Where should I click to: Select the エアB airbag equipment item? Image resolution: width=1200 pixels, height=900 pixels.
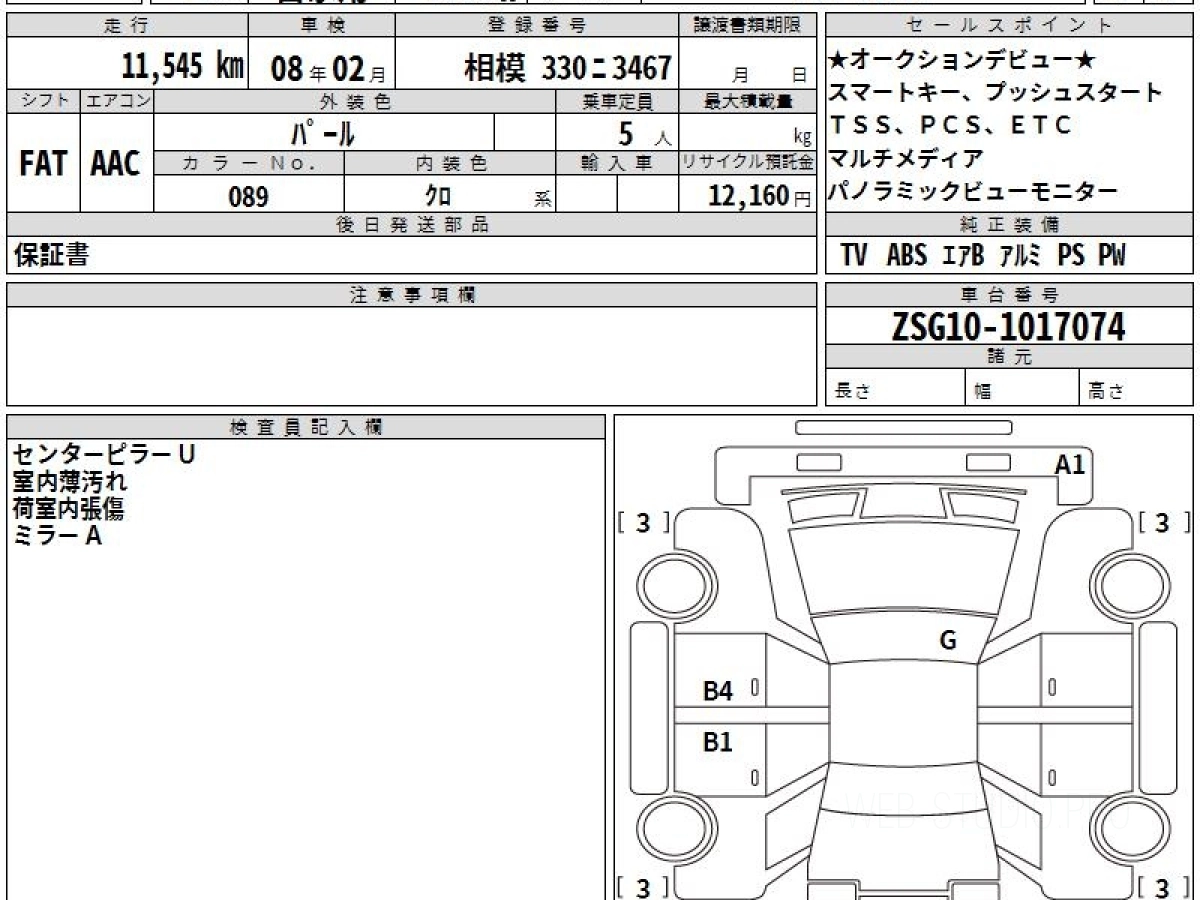pyautogui.click(x=964, y=256)
